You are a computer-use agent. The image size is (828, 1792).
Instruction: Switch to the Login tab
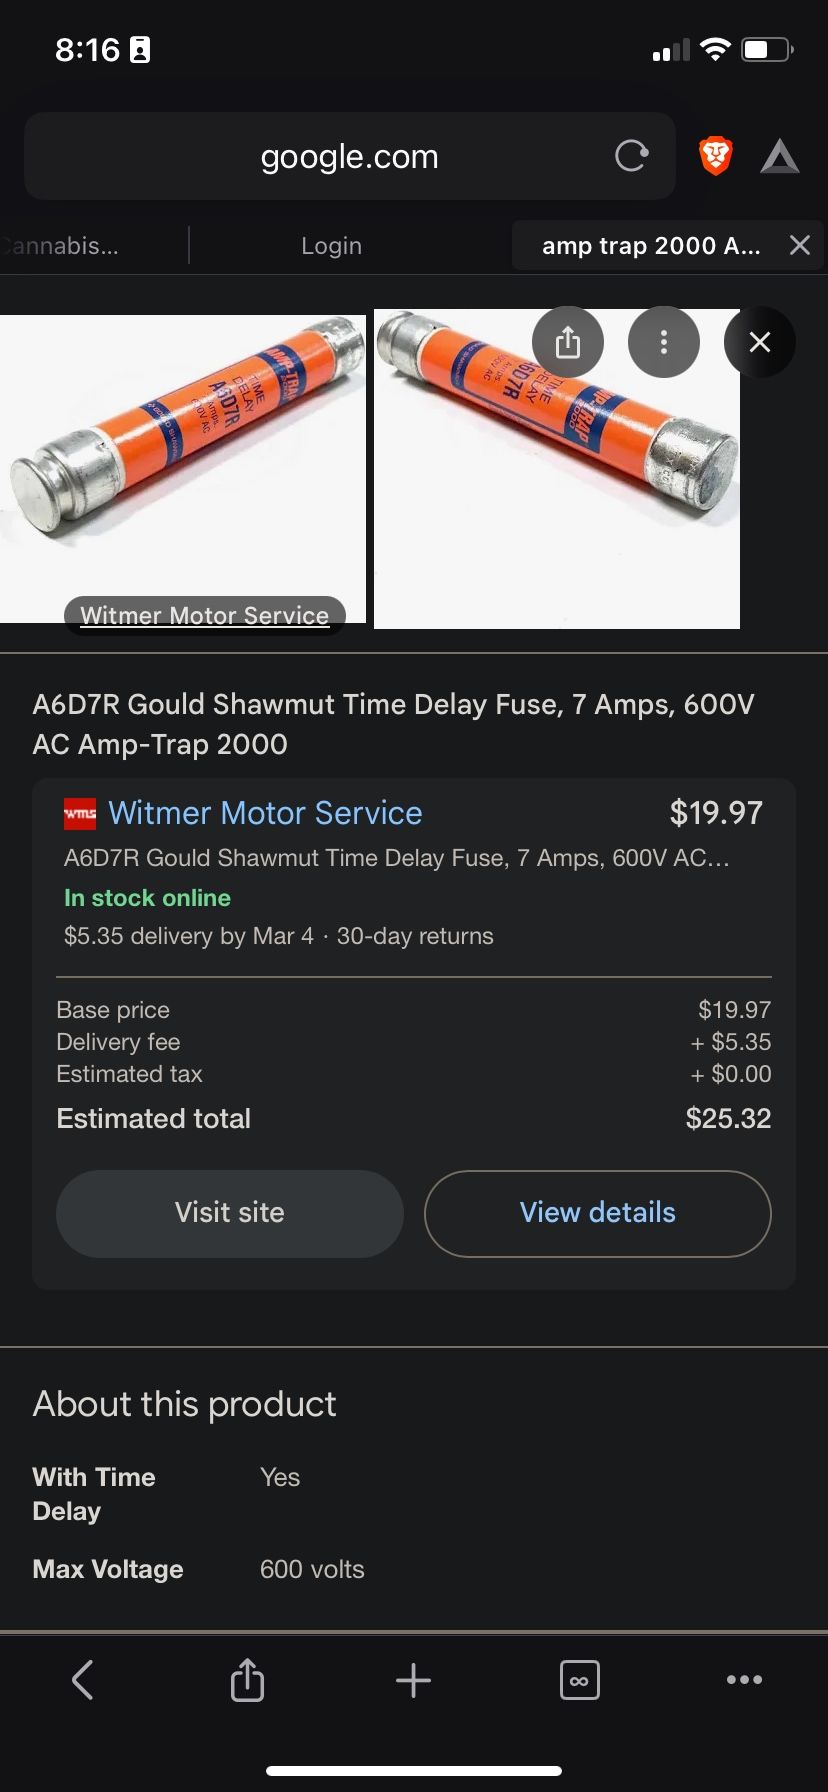coord(331,246)
